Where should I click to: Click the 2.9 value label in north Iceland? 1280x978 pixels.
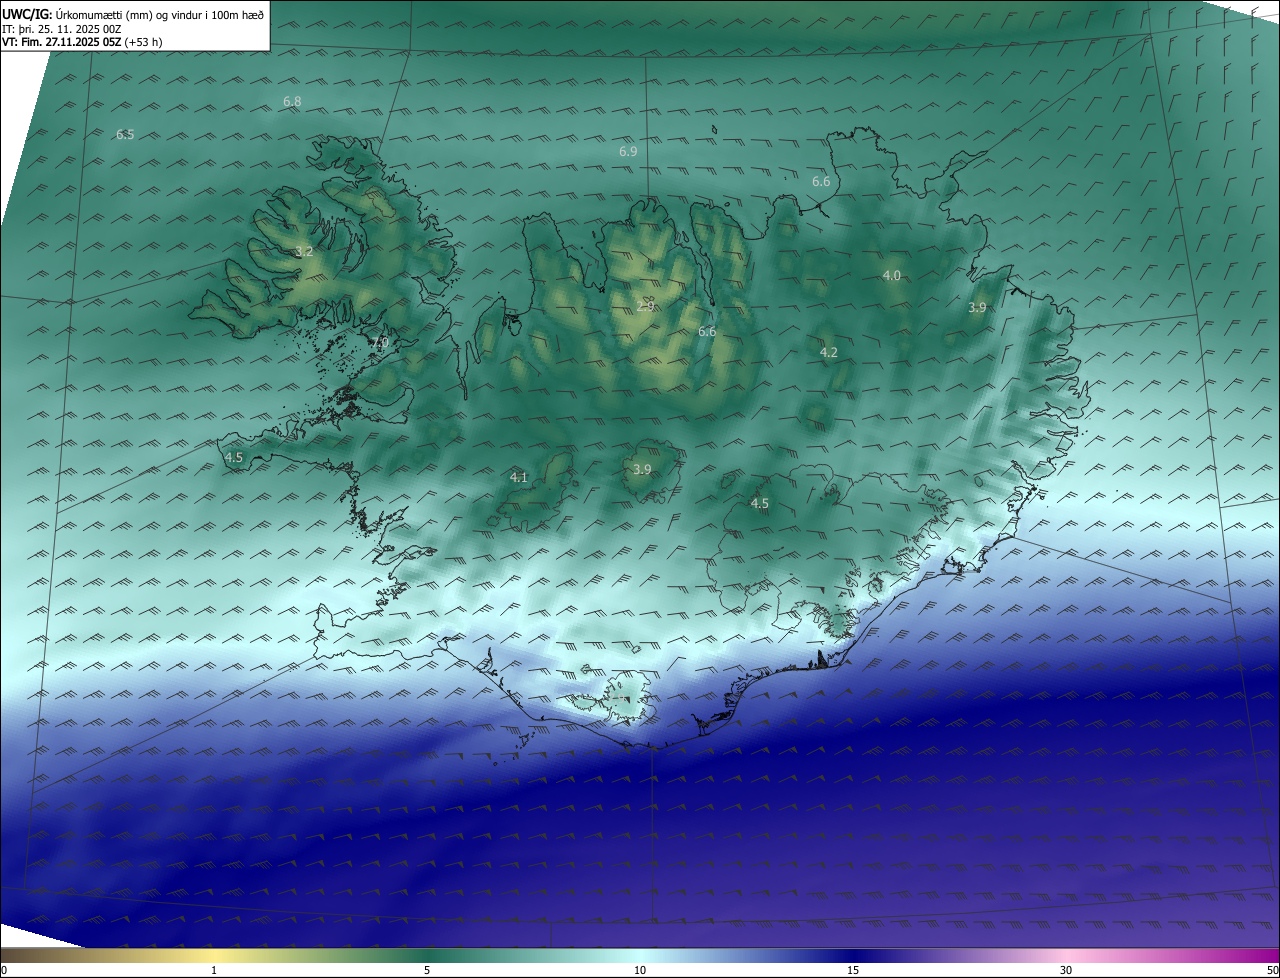pos(645,306)
